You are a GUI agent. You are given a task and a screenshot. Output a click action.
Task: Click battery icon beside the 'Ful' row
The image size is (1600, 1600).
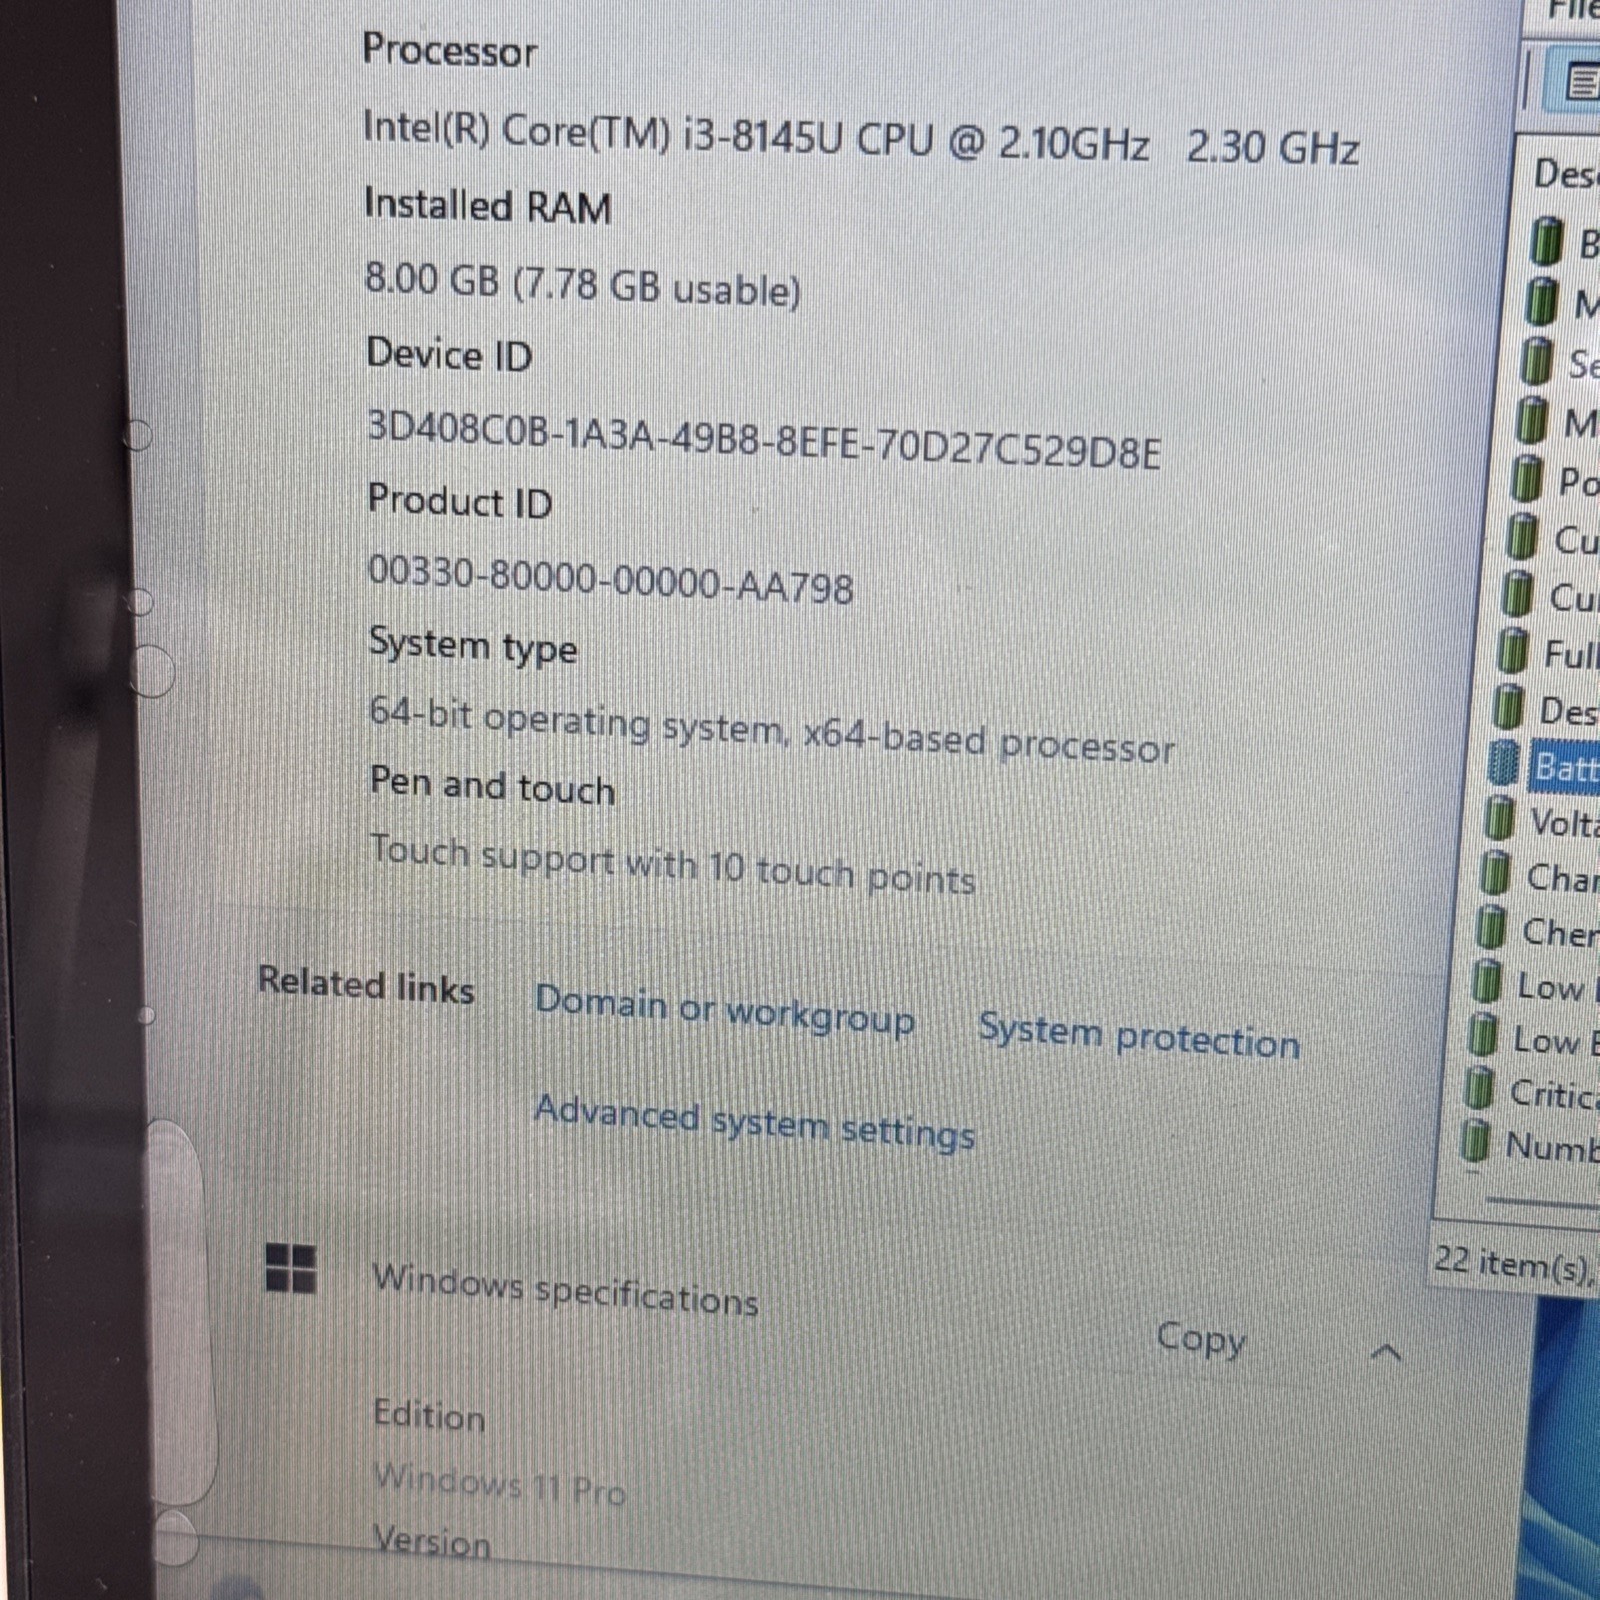coord(1514,651)
